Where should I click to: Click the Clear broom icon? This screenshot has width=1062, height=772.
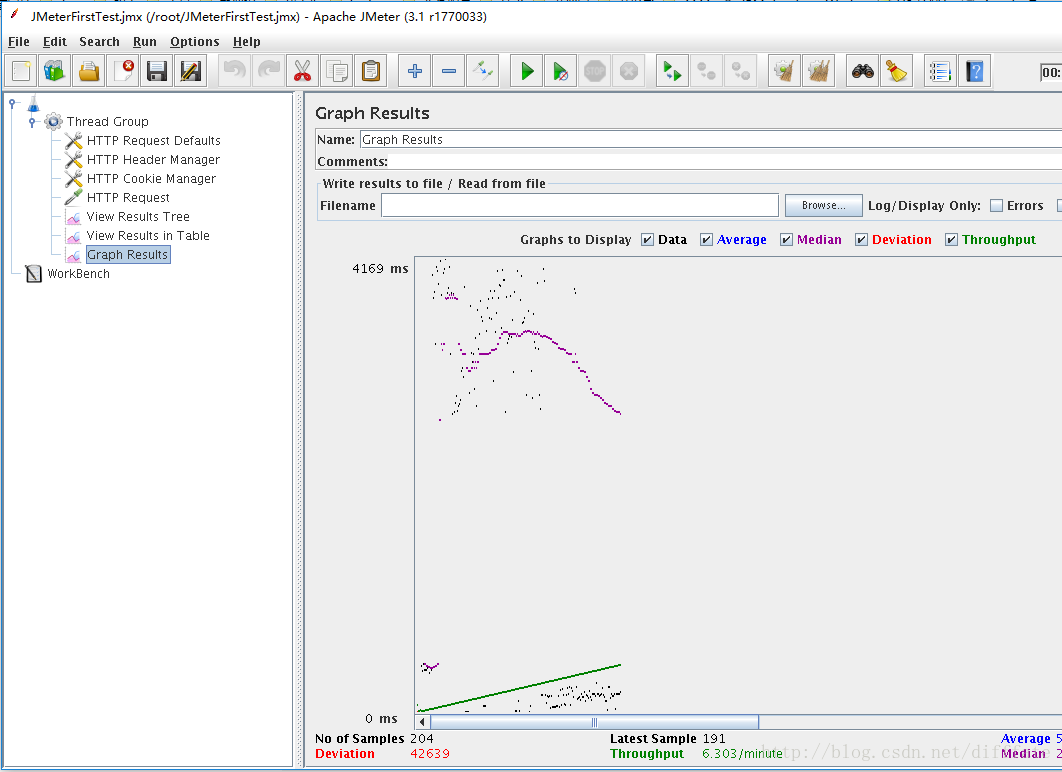784,71
